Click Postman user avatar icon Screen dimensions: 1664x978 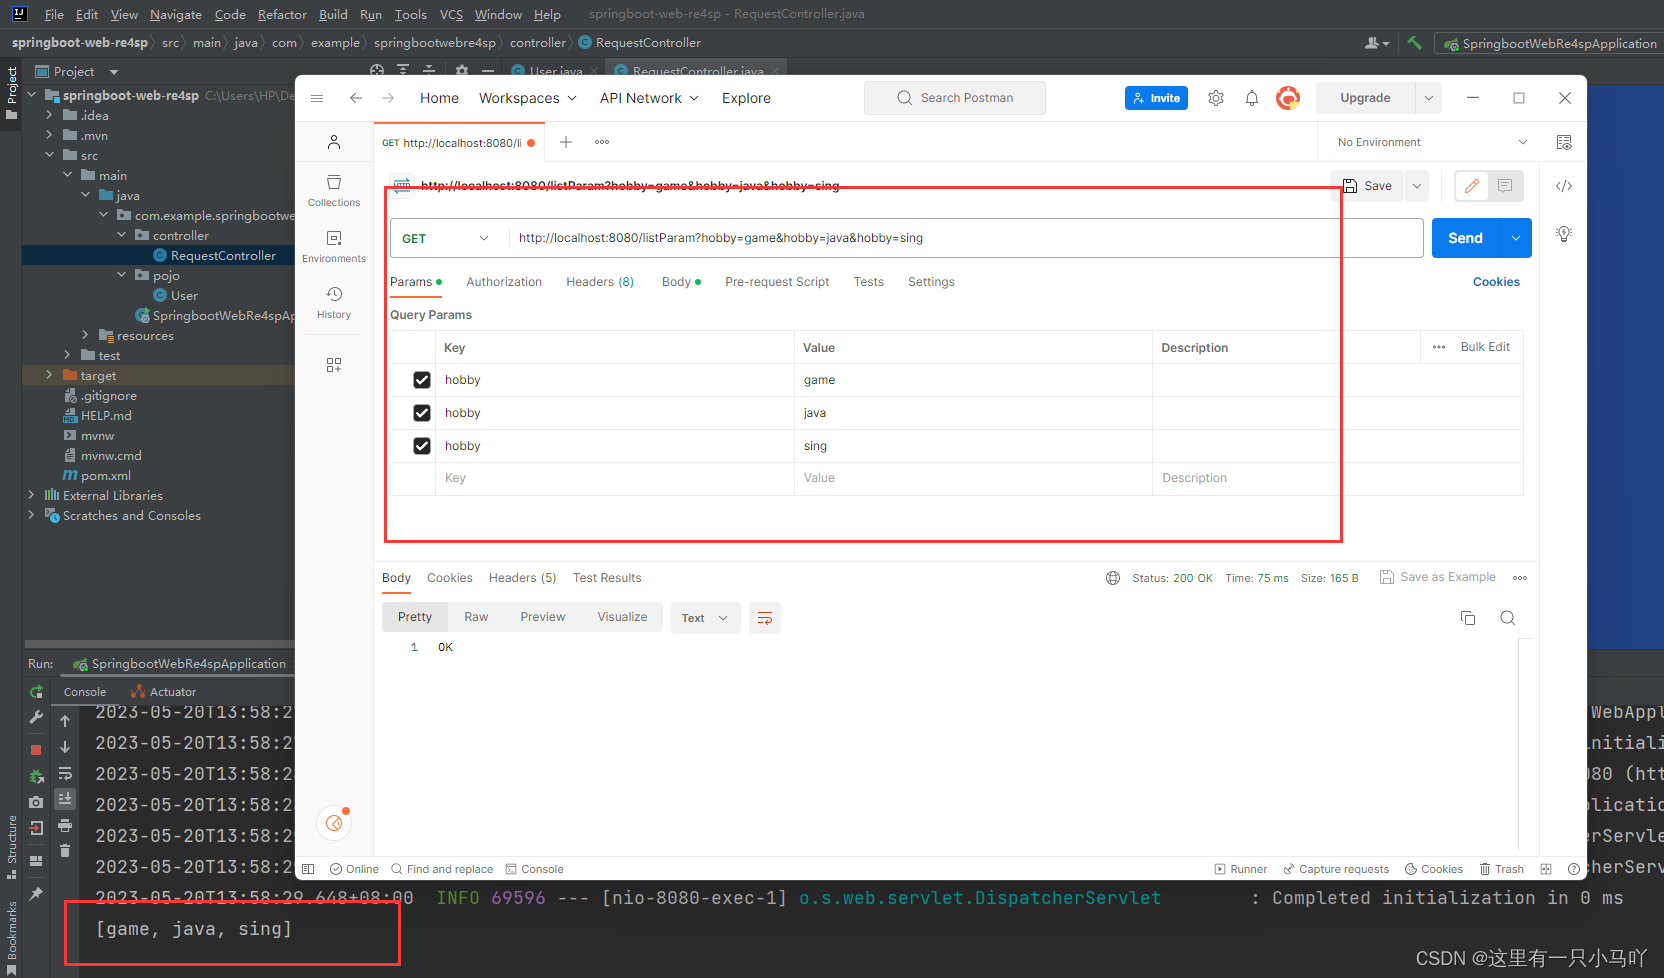pyautogui.click(x=1288, y=98)
